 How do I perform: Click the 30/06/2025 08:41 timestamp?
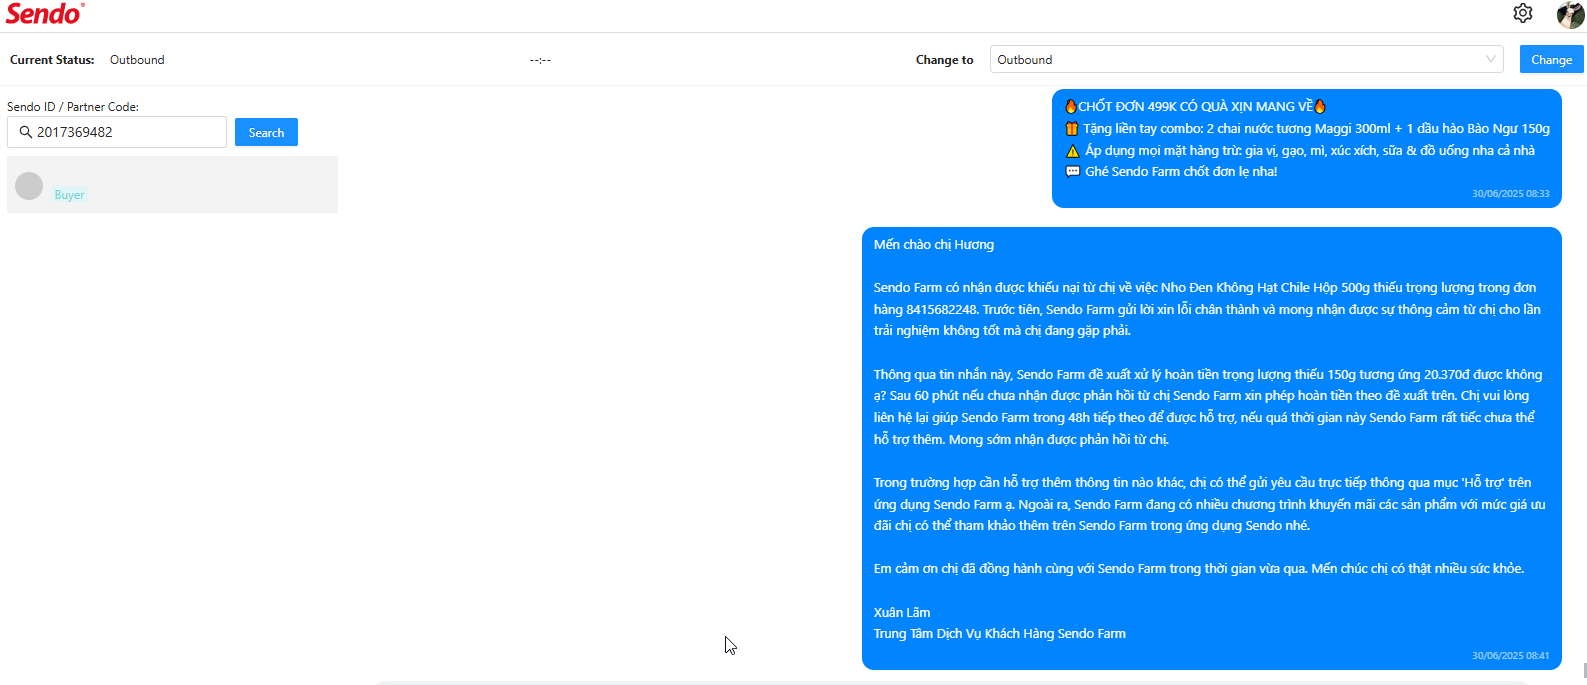click(1510, 656)
